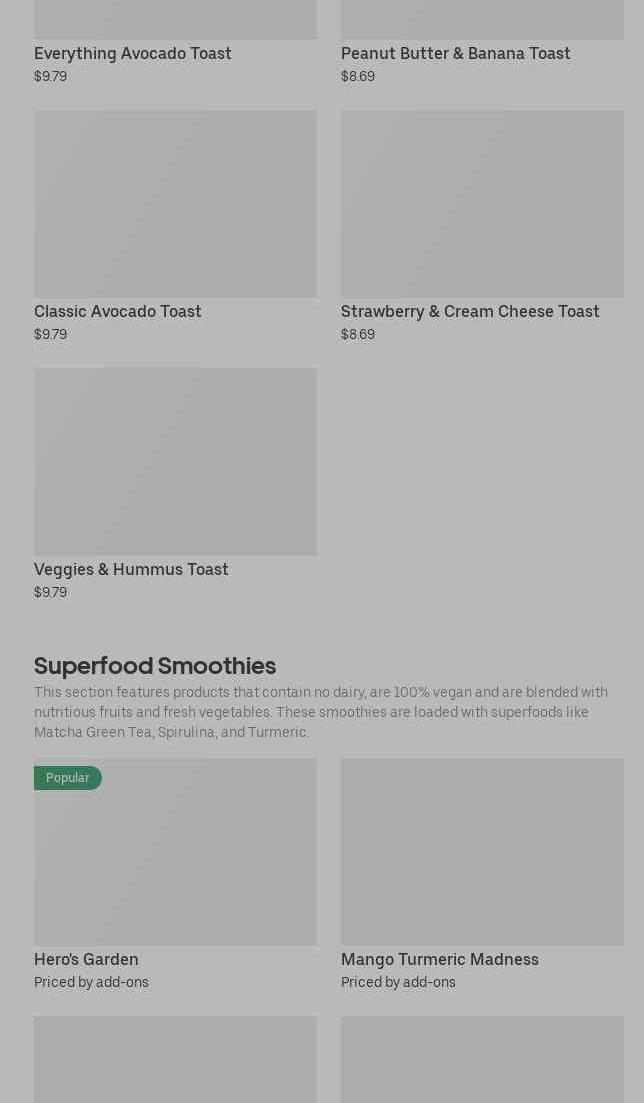Click the Superfood Smoothies section heading
Viewport: 644px width, 1103px height.
tap(155, 665)
